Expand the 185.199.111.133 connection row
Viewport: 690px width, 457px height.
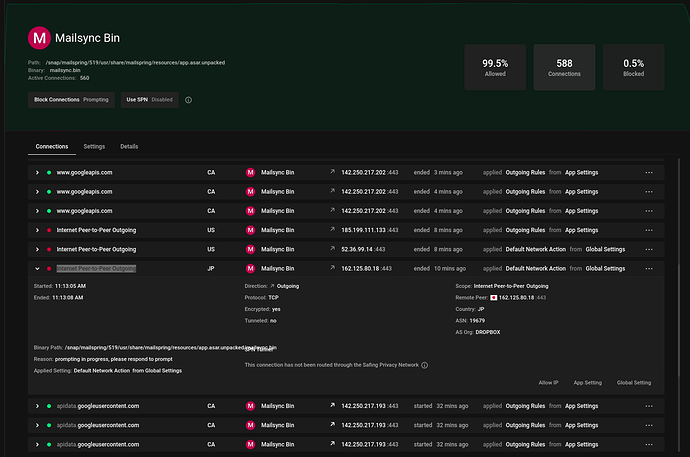37,230
